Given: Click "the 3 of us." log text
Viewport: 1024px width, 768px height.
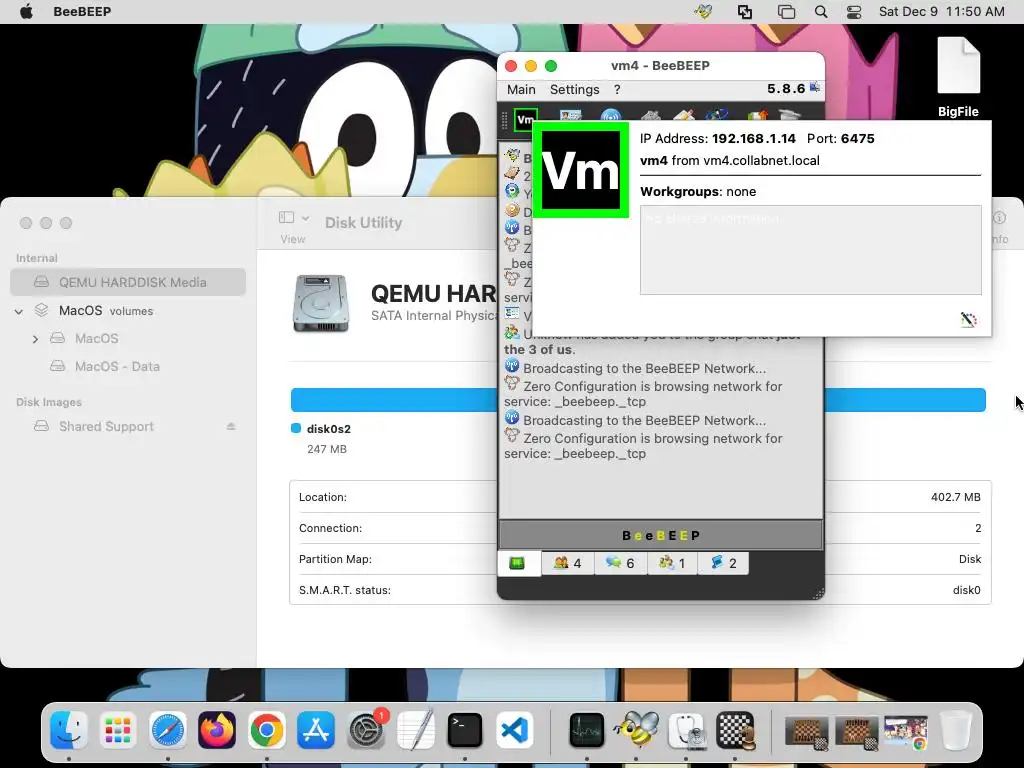Looking at the screenshot, I should [539, 349].
